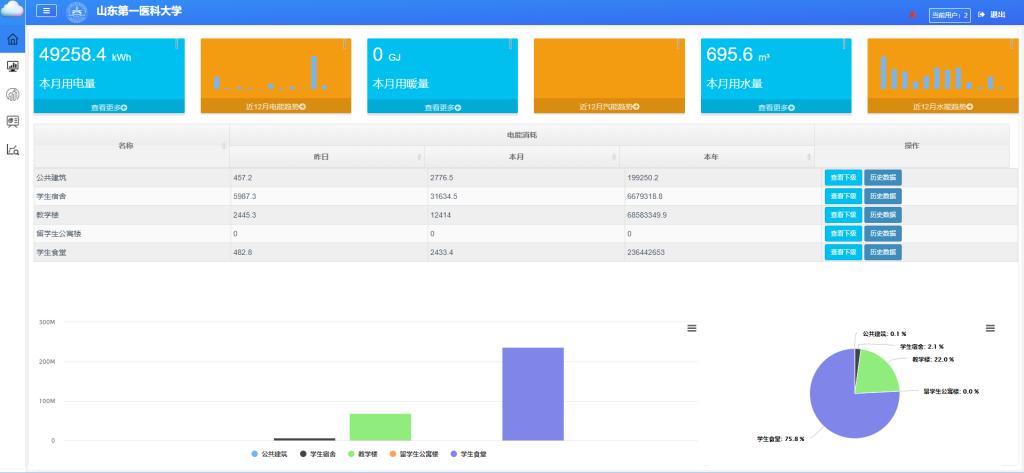Click 历史数据 for 教学楼 row
This screenshot has height=473, width=1024.
882,214
